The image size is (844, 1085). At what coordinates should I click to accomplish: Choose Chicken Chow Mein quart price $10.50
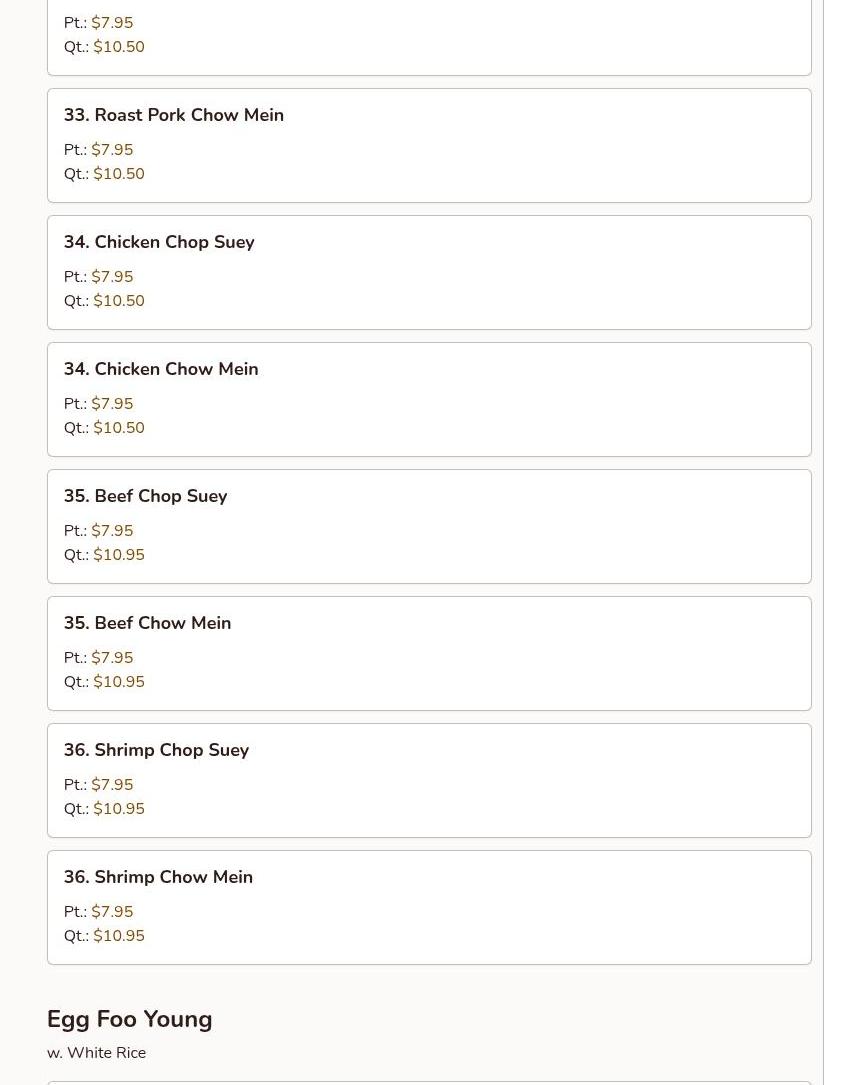(x=119, y=428)
